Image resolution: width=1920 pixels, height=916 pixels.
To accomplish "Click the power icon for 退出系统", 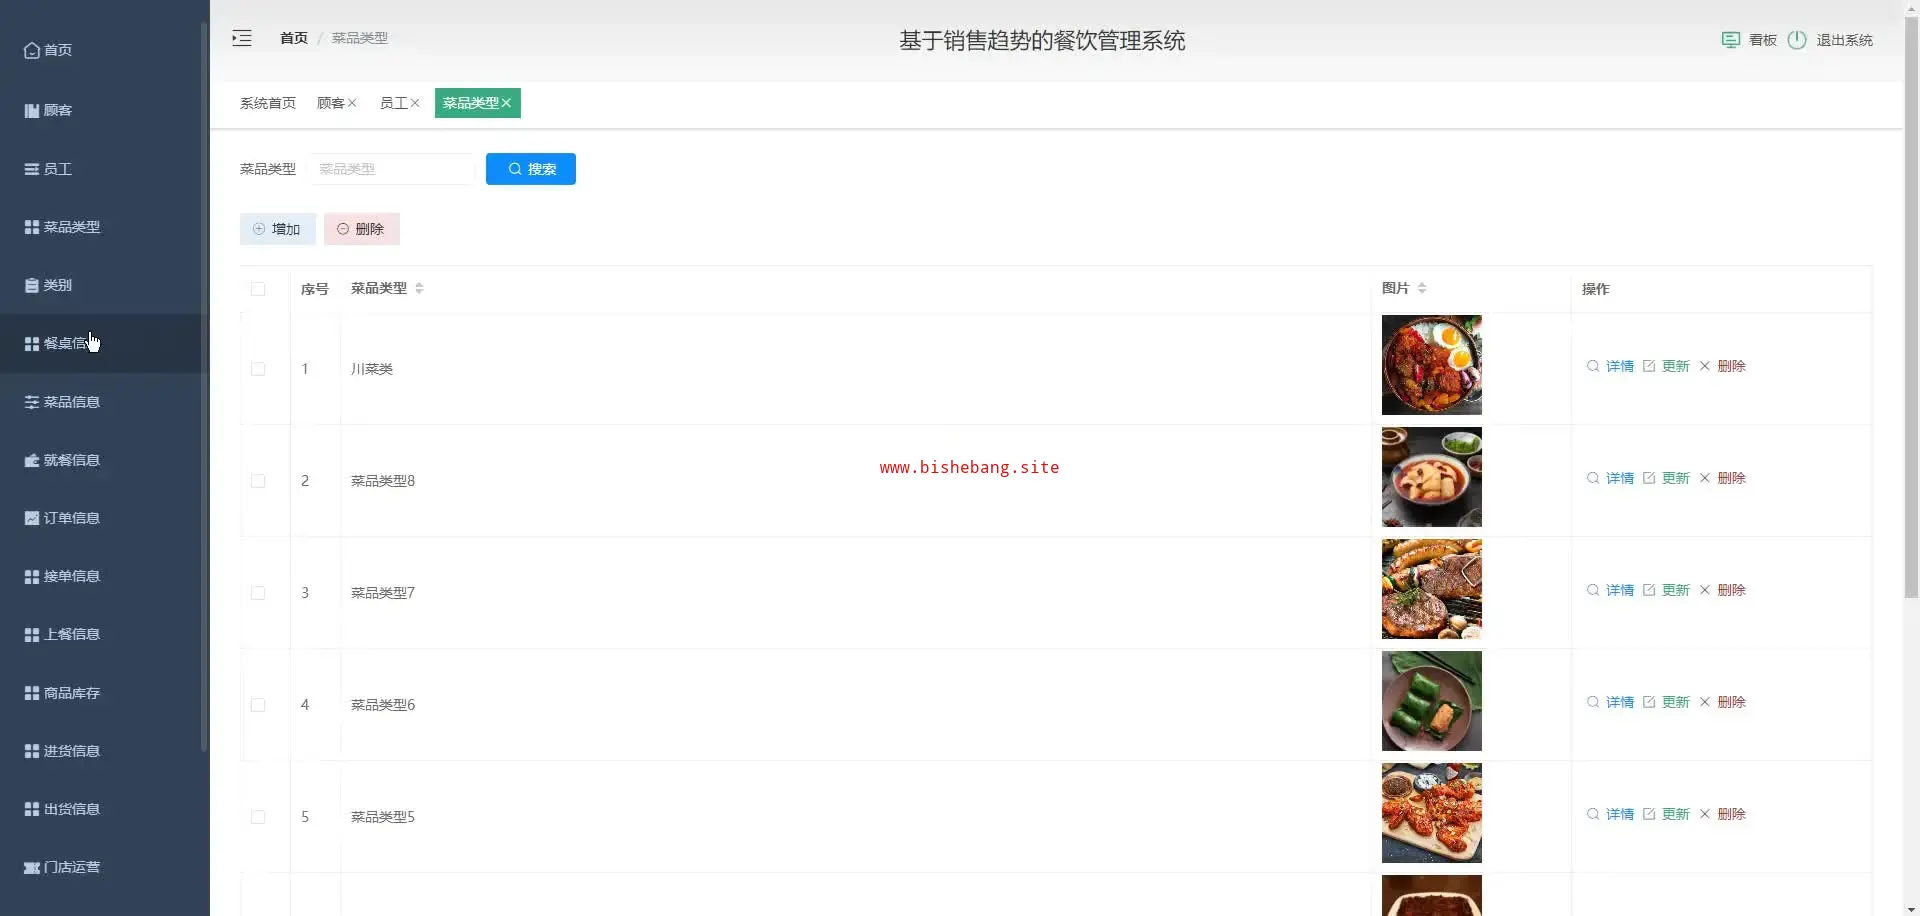I will pos(1797,40).
